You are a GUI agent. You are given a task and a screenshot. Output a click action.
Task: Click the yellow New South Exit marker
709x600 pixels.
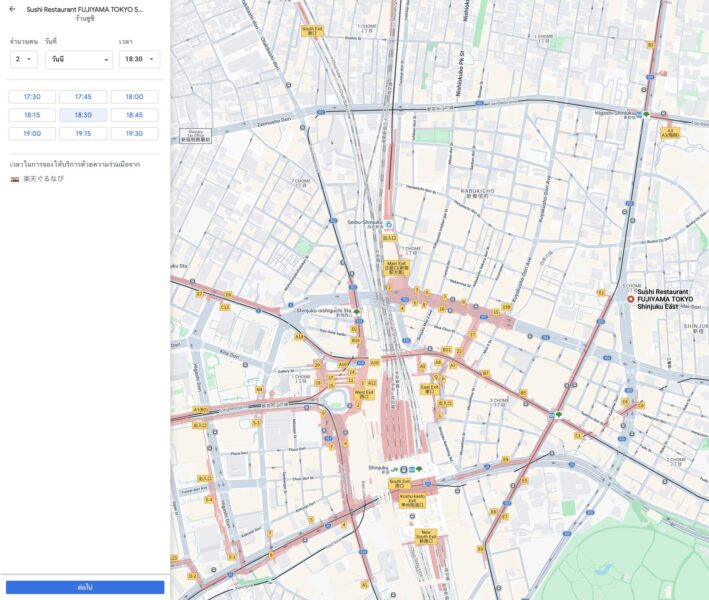click(427, 536)
